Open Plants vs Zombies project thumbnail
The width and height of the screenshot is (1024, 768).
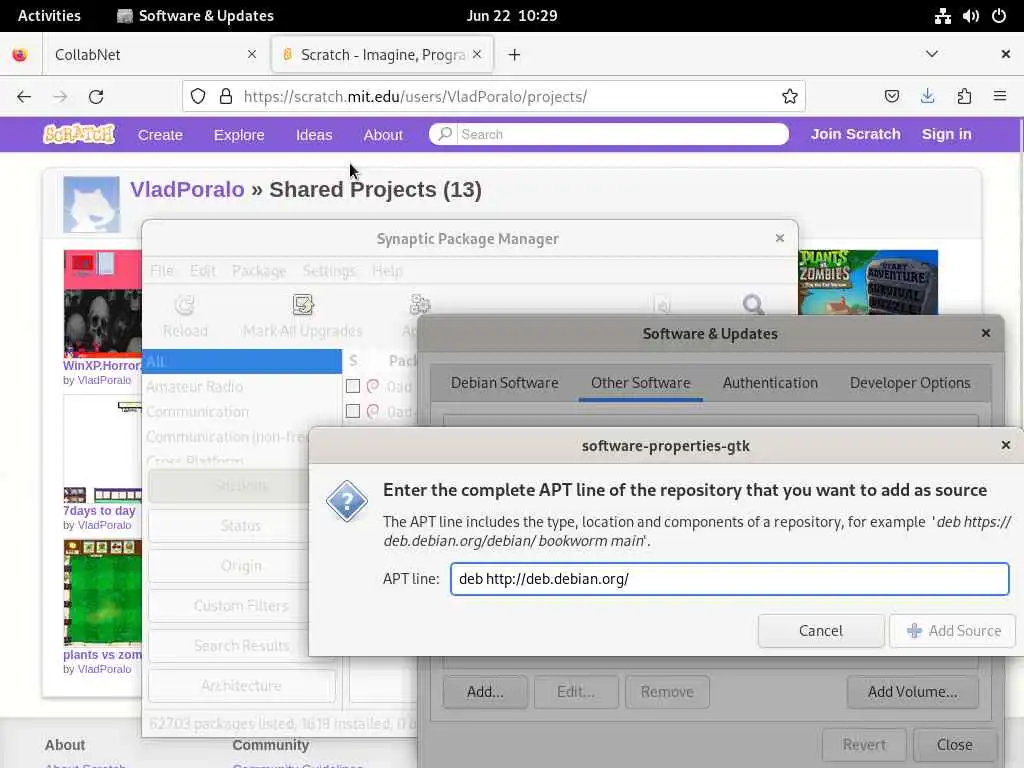pyautogui.click(x=868, y=282)
